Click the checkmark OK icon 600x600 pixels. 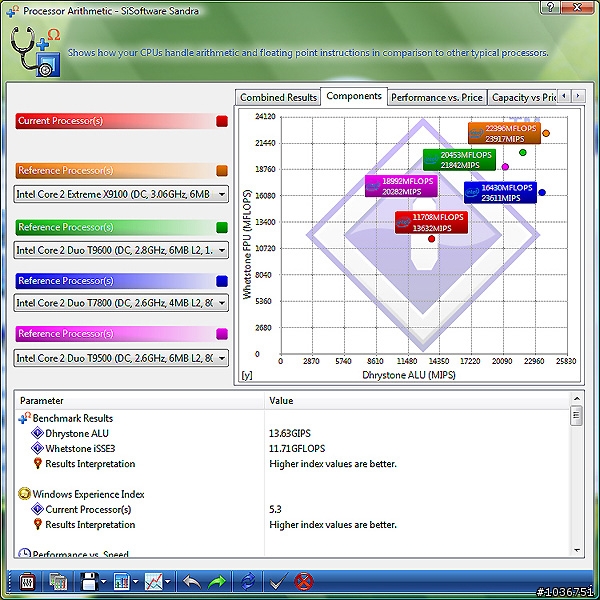coord(278,582)
